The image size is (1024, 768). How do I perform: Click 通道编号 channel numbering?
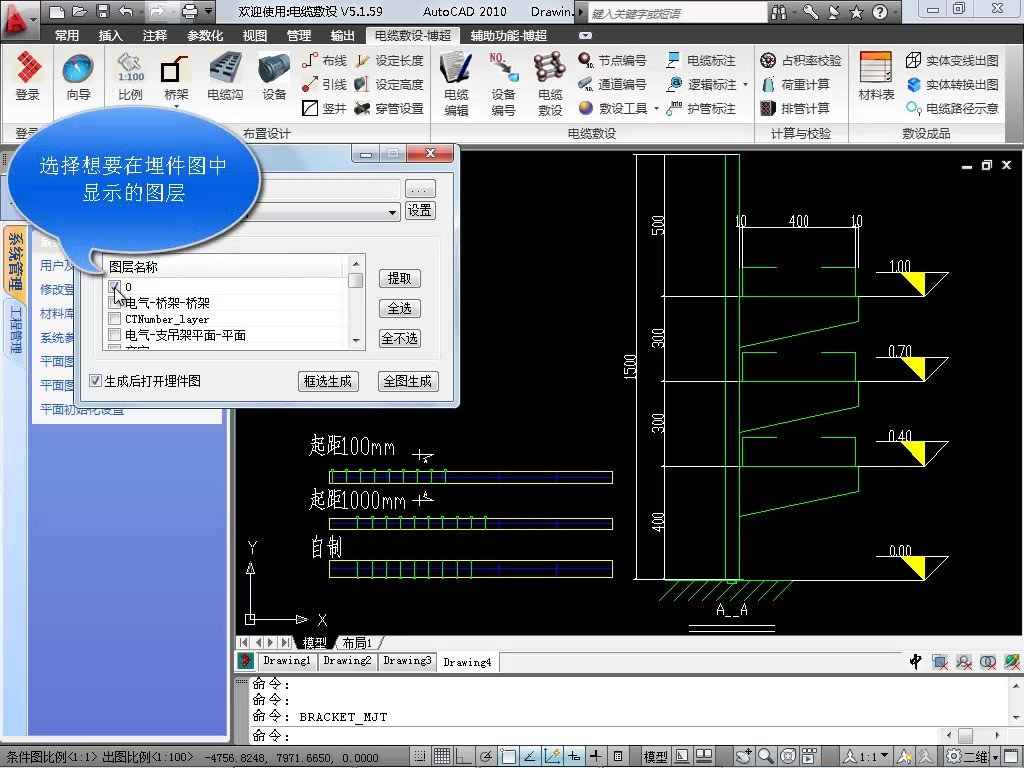613,84
